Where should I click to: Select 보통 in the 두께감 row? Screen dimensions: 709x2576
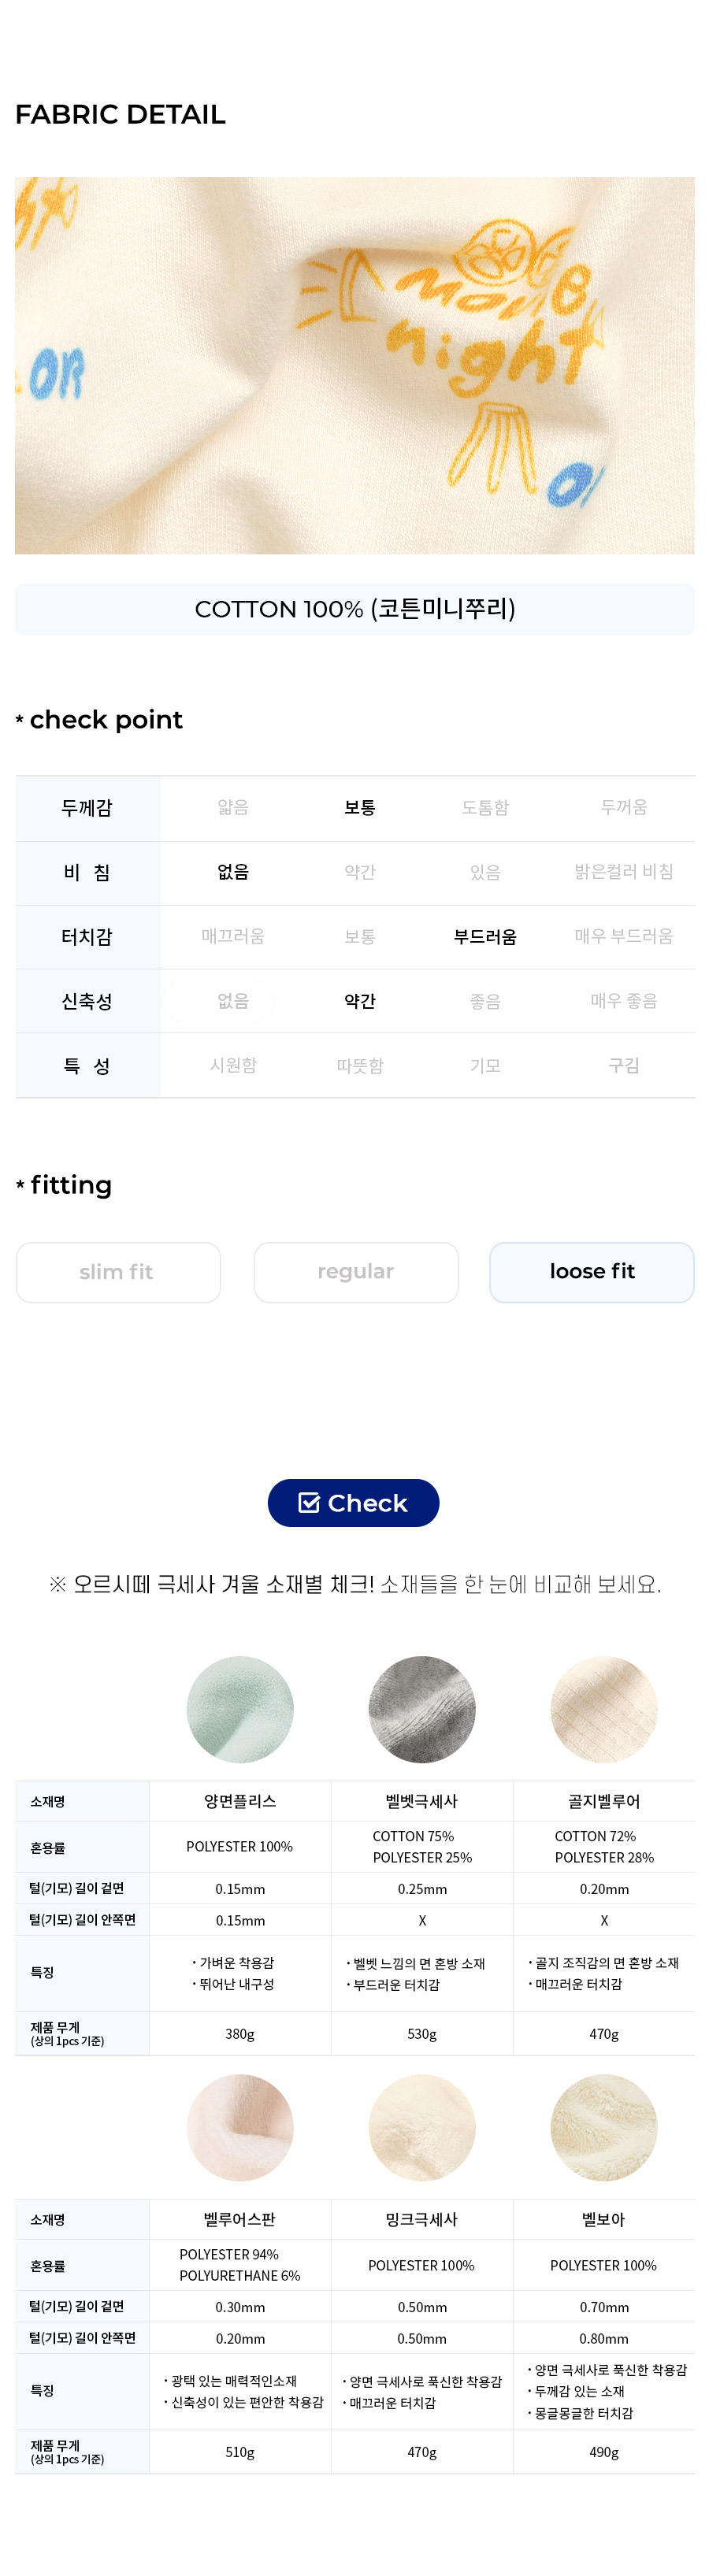pyautogui.click(x=360, y=807)
